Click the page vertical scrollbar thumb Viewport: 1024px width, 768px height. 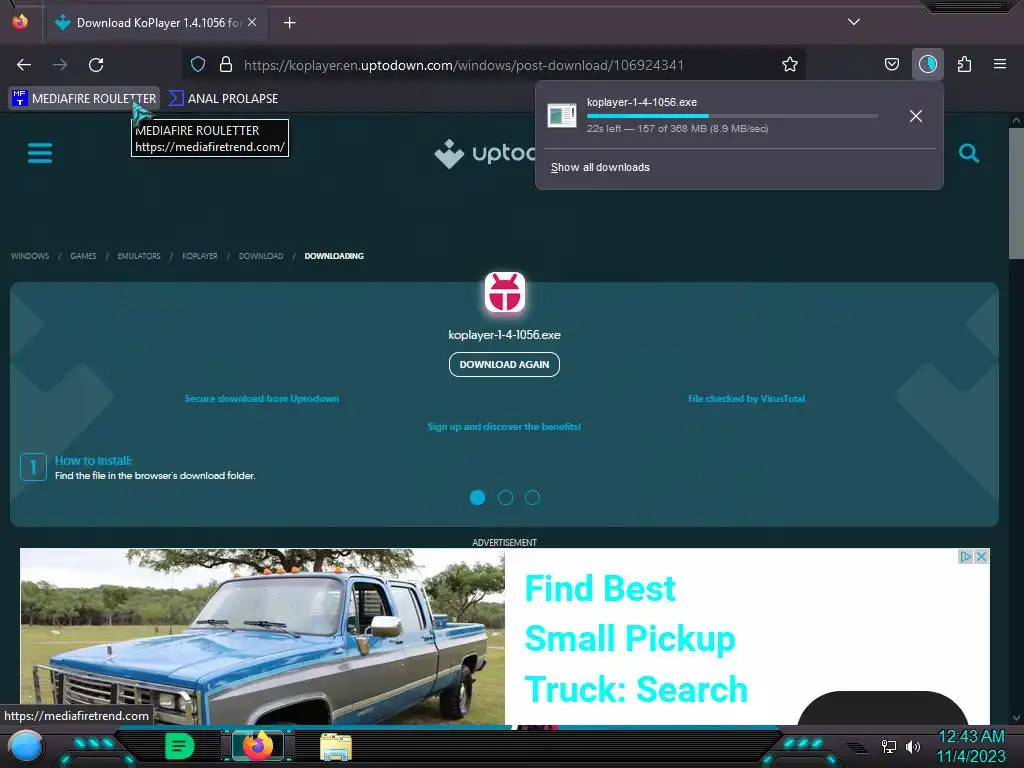(x=1016, y=193)
